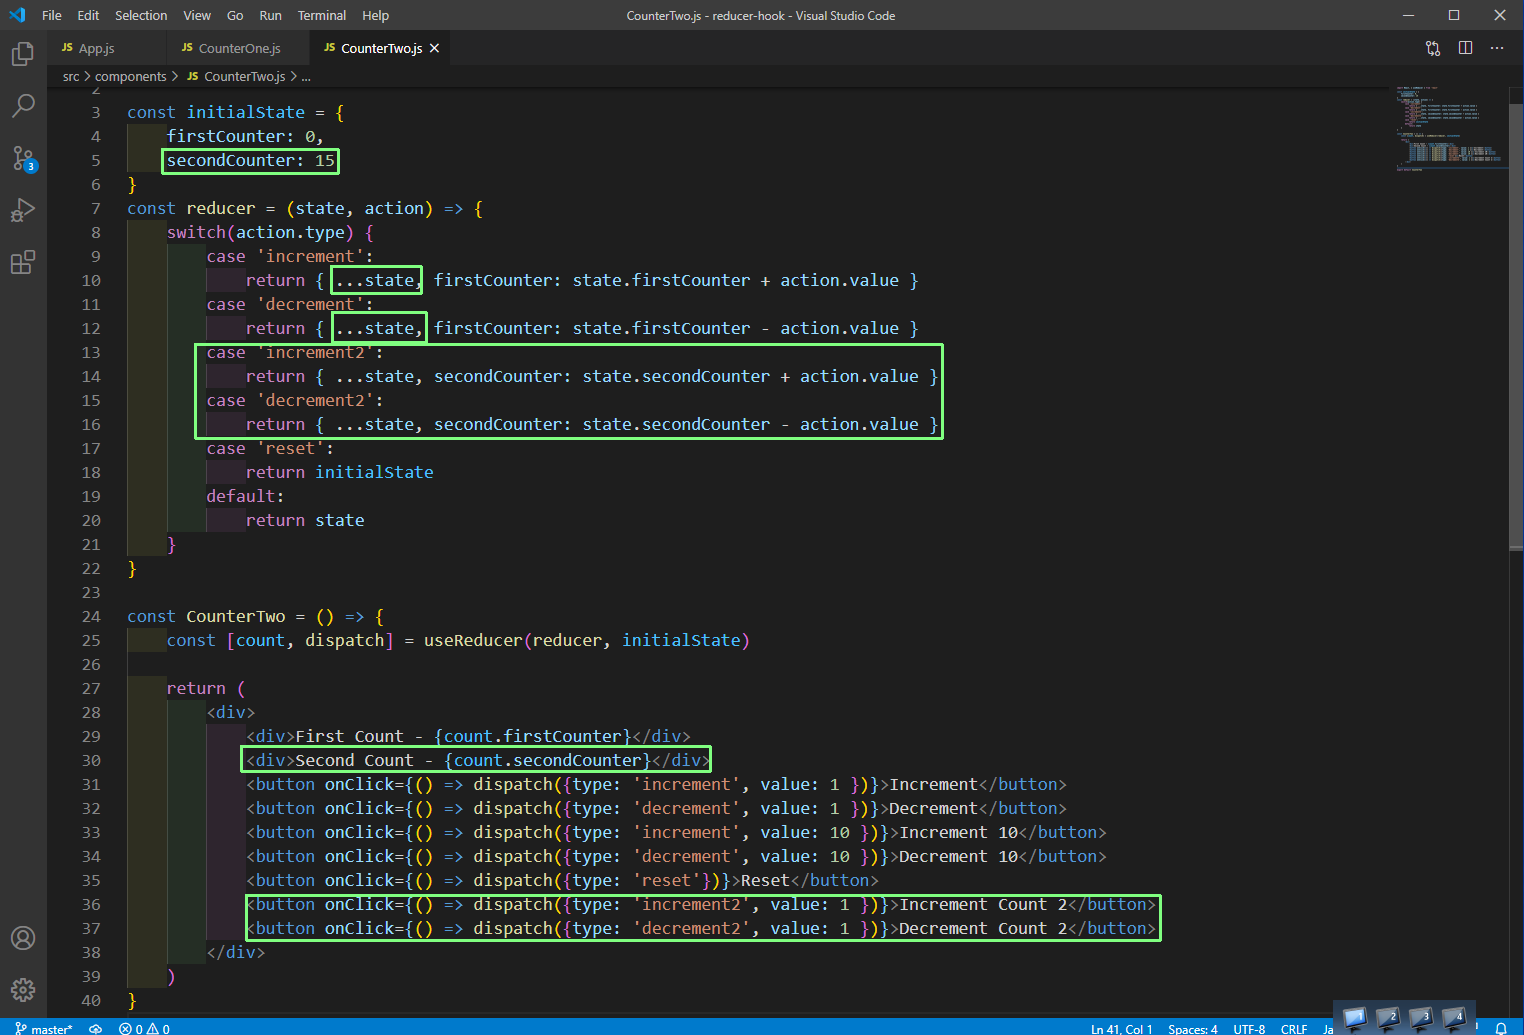This screenshot has width=1524, height=1035.
Task: Open the Extensions view
Action: coord(23,262)
